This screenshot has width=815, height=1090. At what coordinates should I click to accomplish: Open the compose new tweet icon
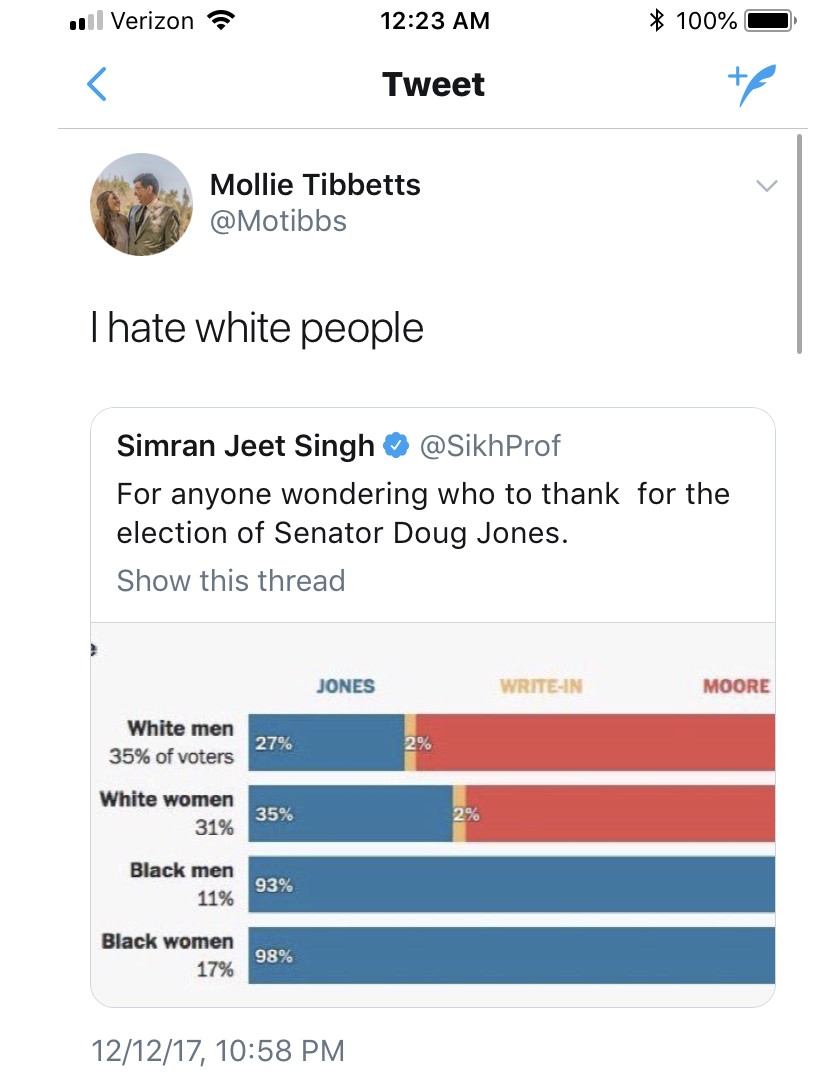(x=751, y=85)
